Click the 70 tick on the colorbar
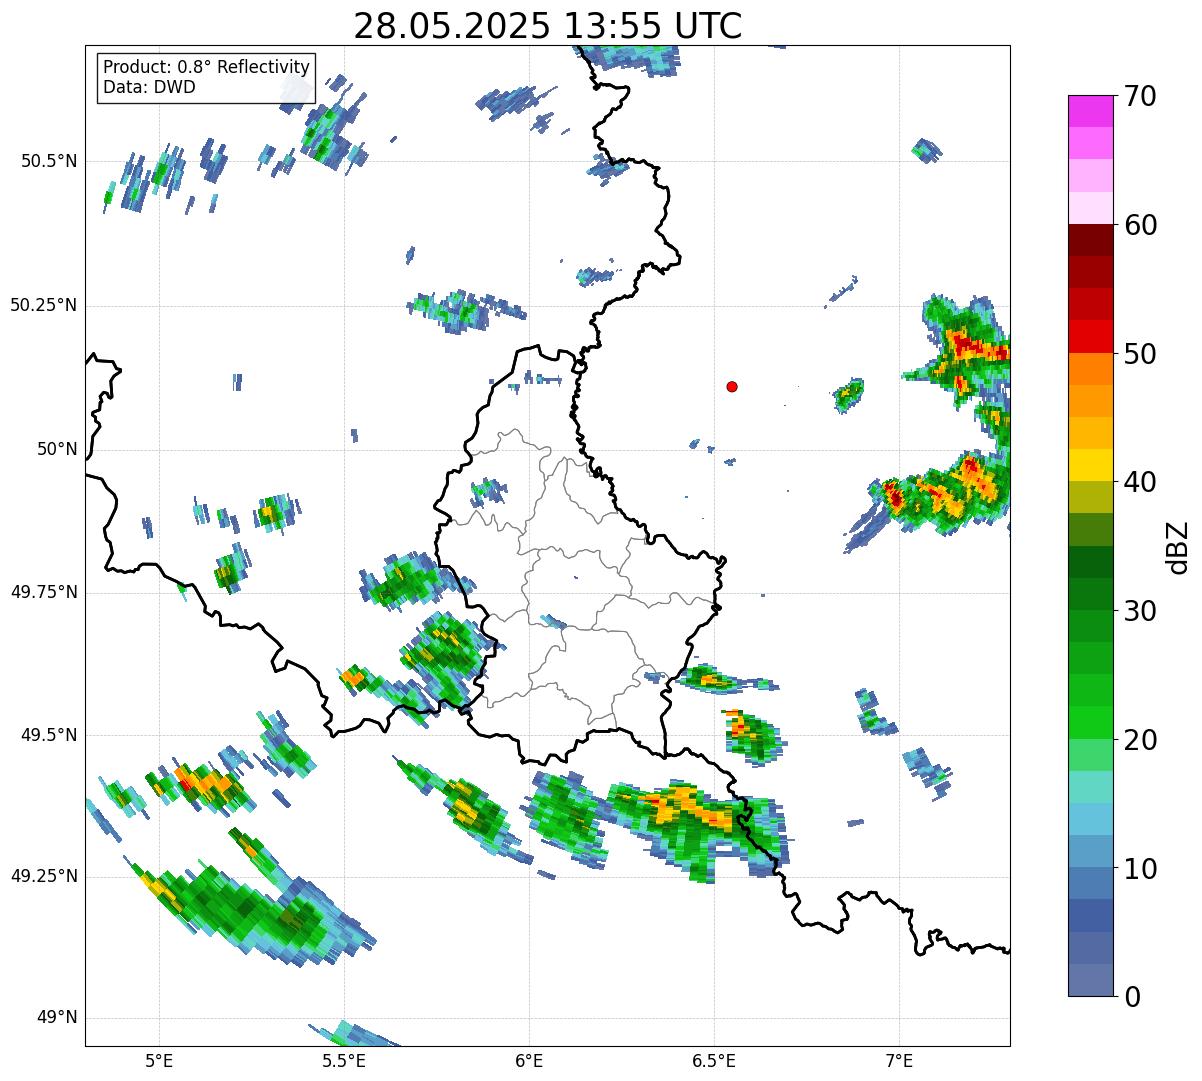 (1140, 96)
